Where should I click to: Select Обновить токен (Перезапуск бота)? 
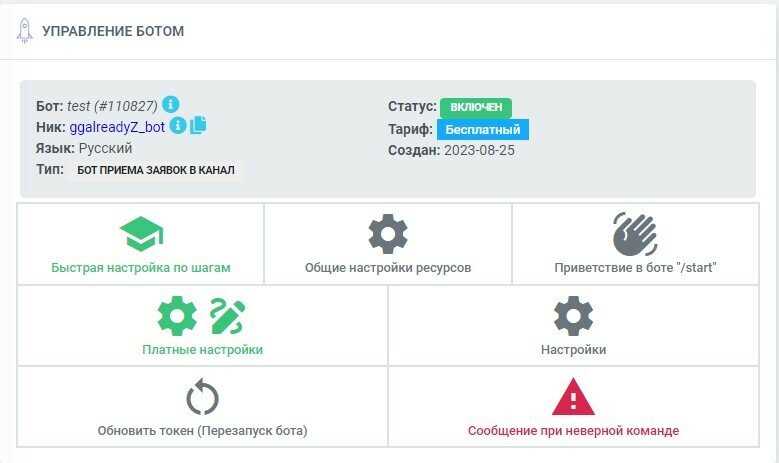(202, 431)
